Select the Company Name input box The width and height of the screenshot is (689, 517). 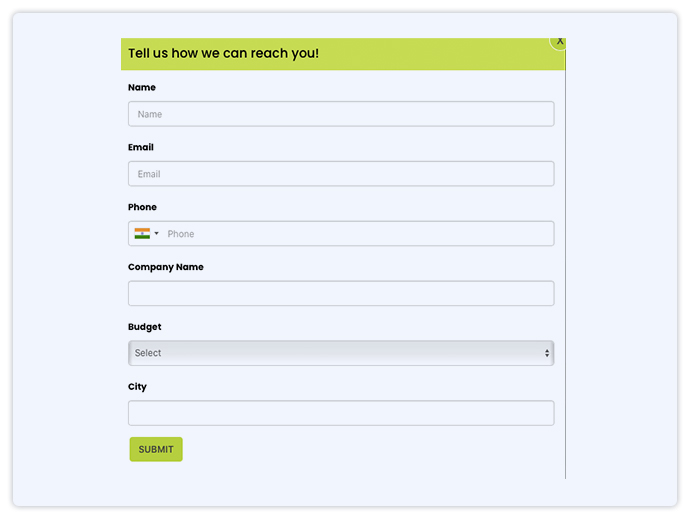[341, 293]
